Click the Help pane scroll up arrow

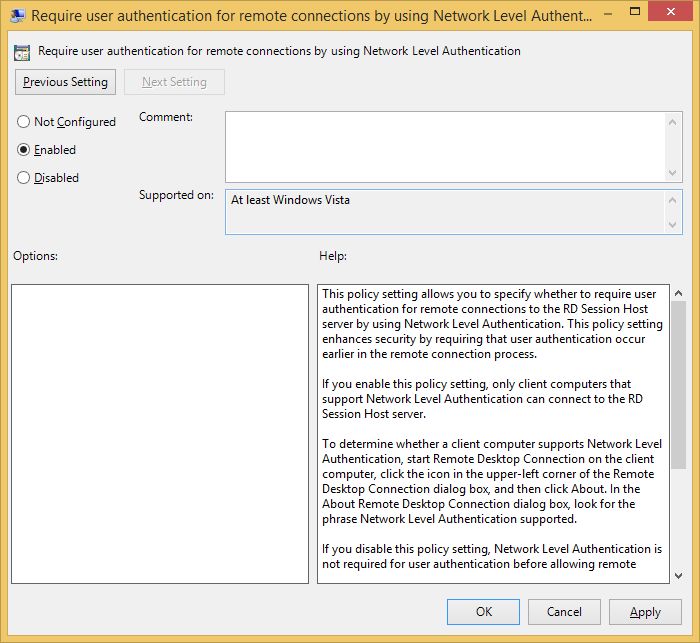point(678,294)
